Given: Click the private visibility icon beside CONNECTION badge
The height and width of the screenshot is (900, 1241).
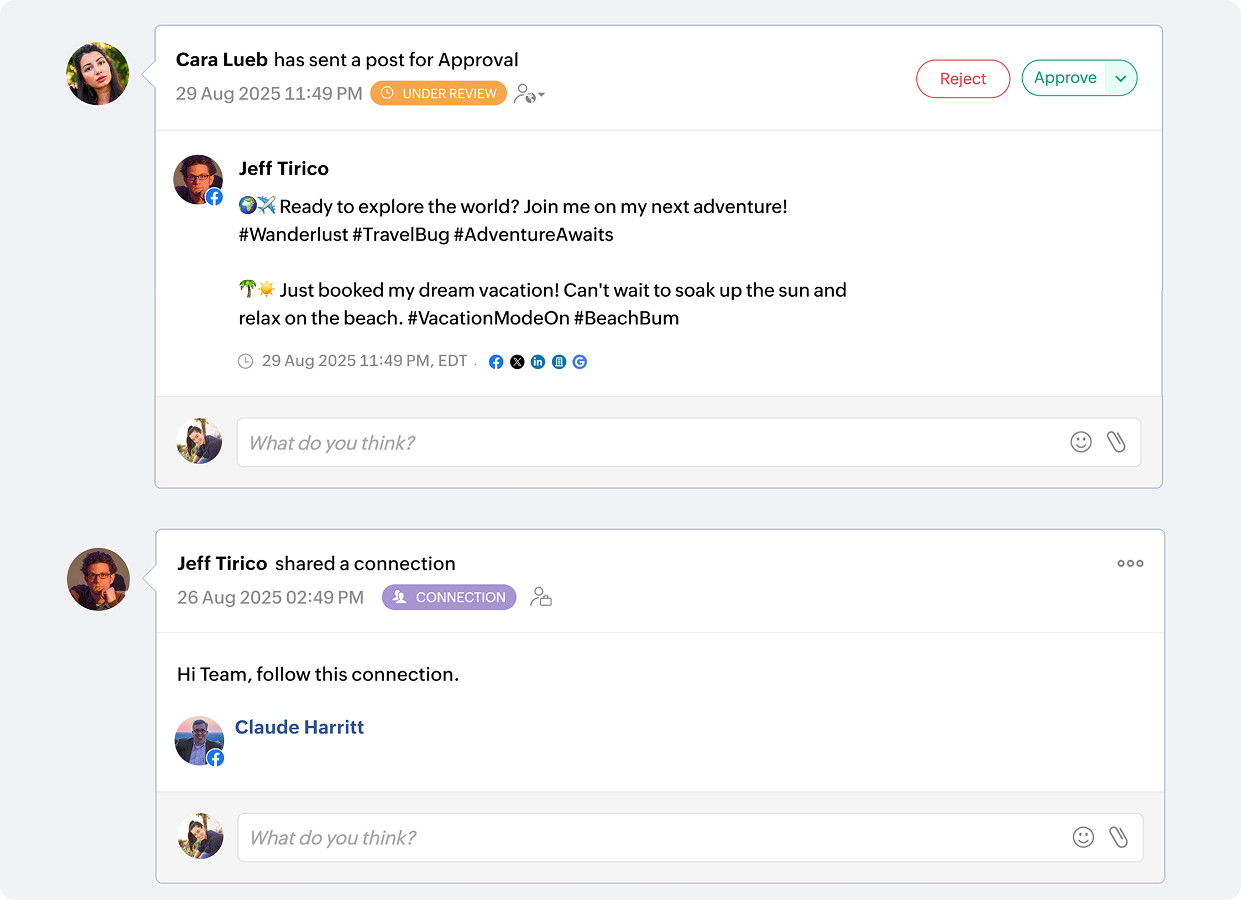Looking at the screenshot, I should 541,598.
